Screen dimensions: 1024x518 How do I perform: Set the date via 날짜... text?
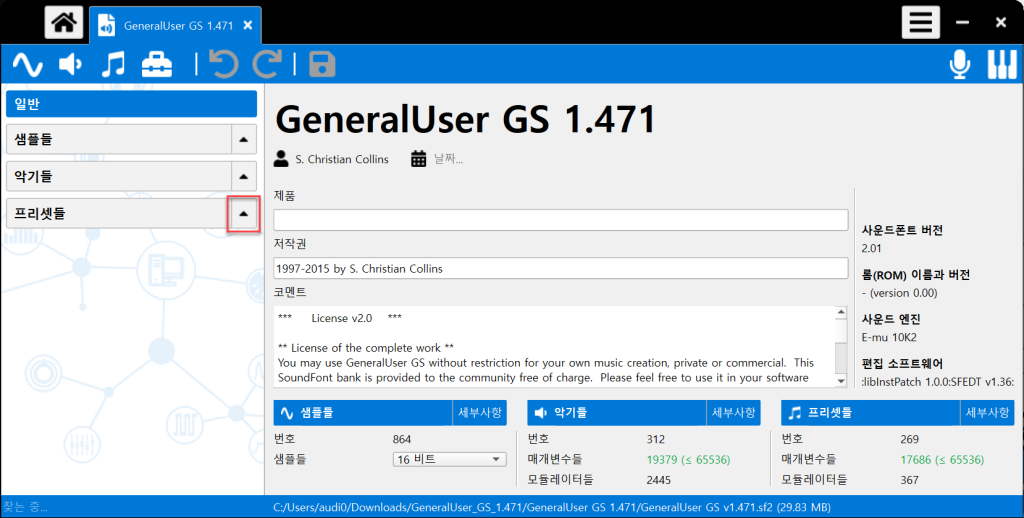(448, 159)
